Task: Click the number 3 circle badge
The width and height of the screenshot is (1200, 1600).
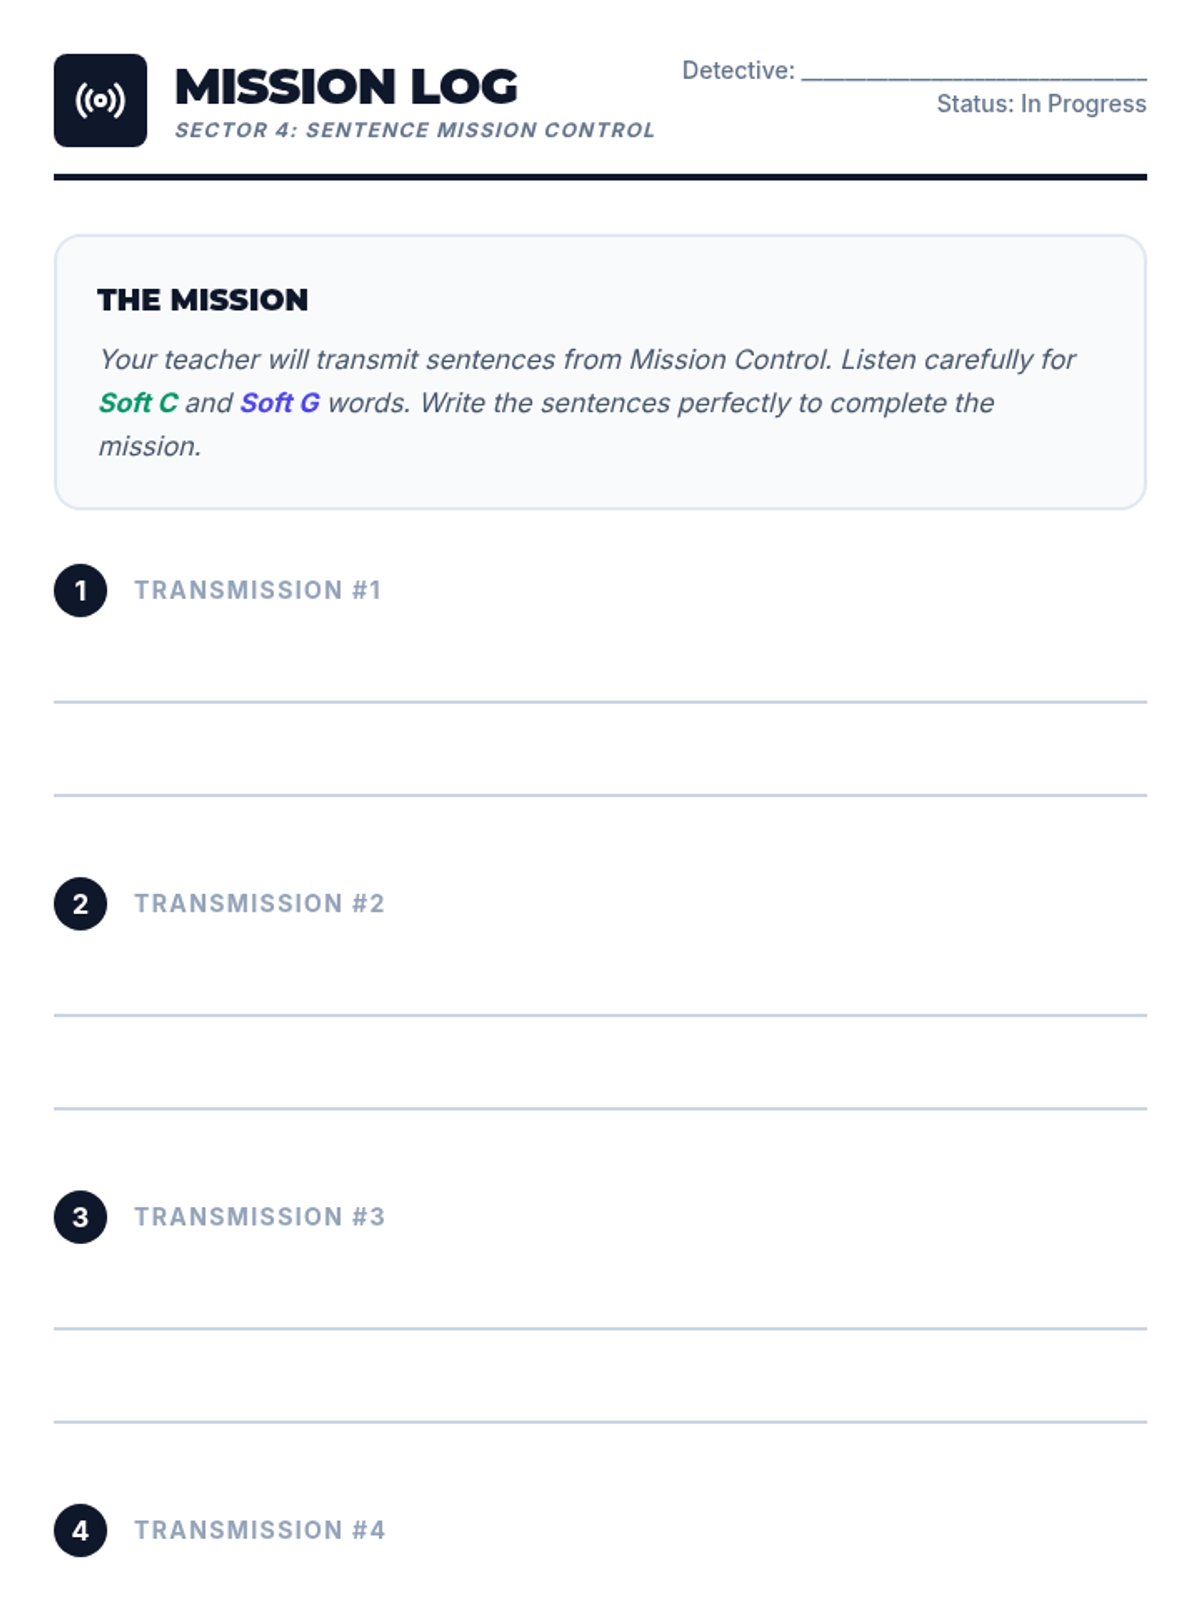Action: click(x=80, y=1217)
